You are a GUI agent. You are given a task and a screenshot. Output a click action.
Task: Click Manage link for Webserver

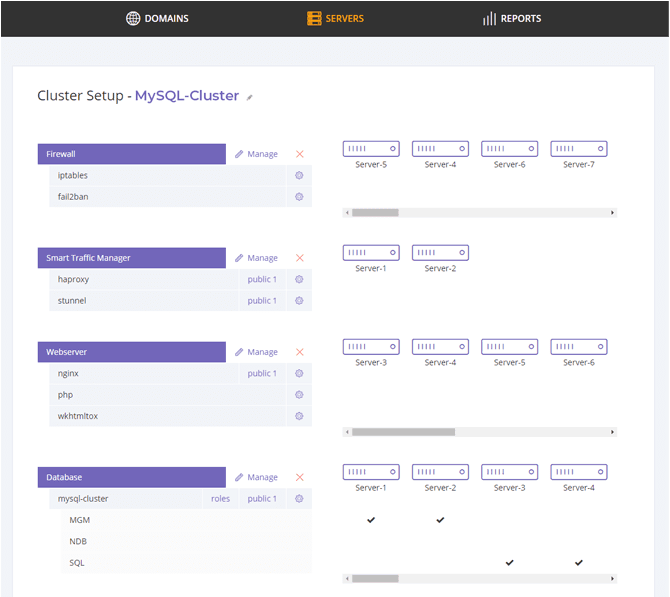257,352
